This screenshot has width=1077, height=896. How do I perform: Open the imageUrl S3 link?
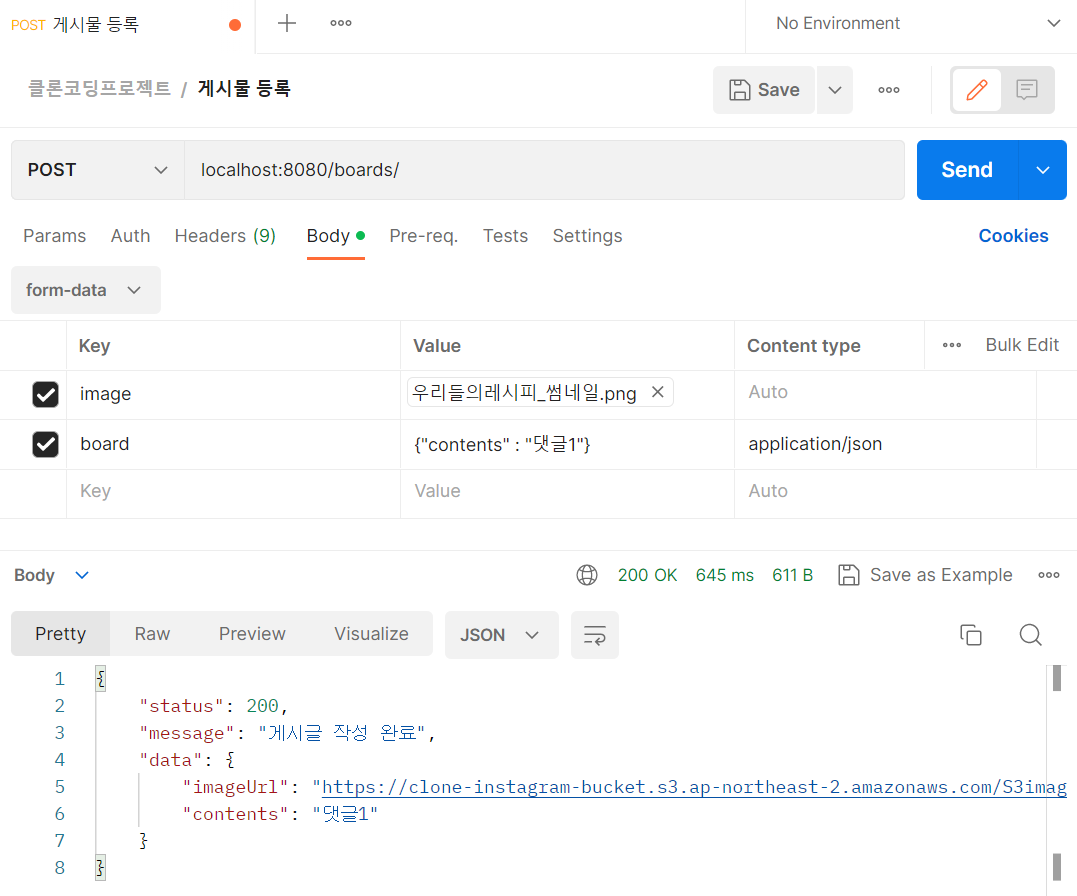point(694,787)
